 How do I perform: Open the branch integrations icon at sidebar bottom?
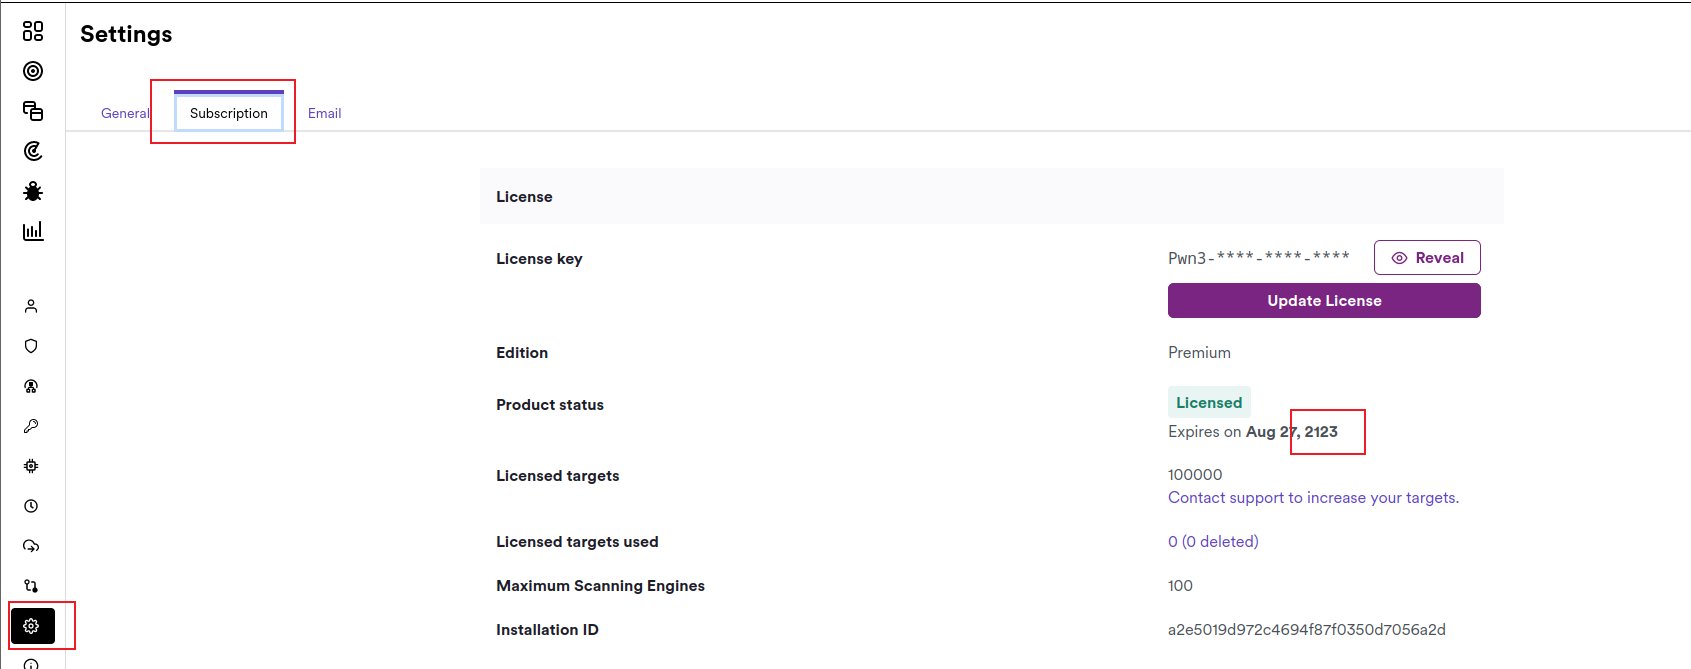click(31, 586)
